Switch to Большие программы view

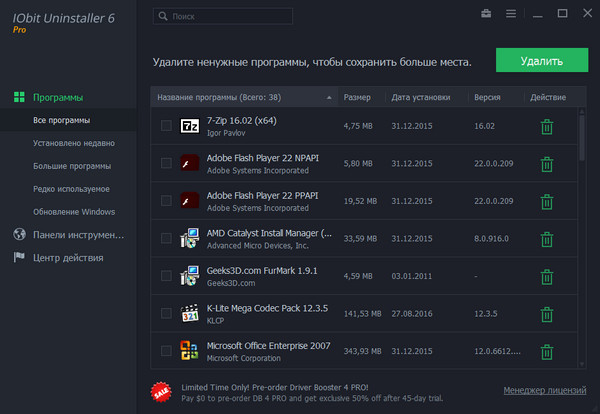click(x=72, y=166)
